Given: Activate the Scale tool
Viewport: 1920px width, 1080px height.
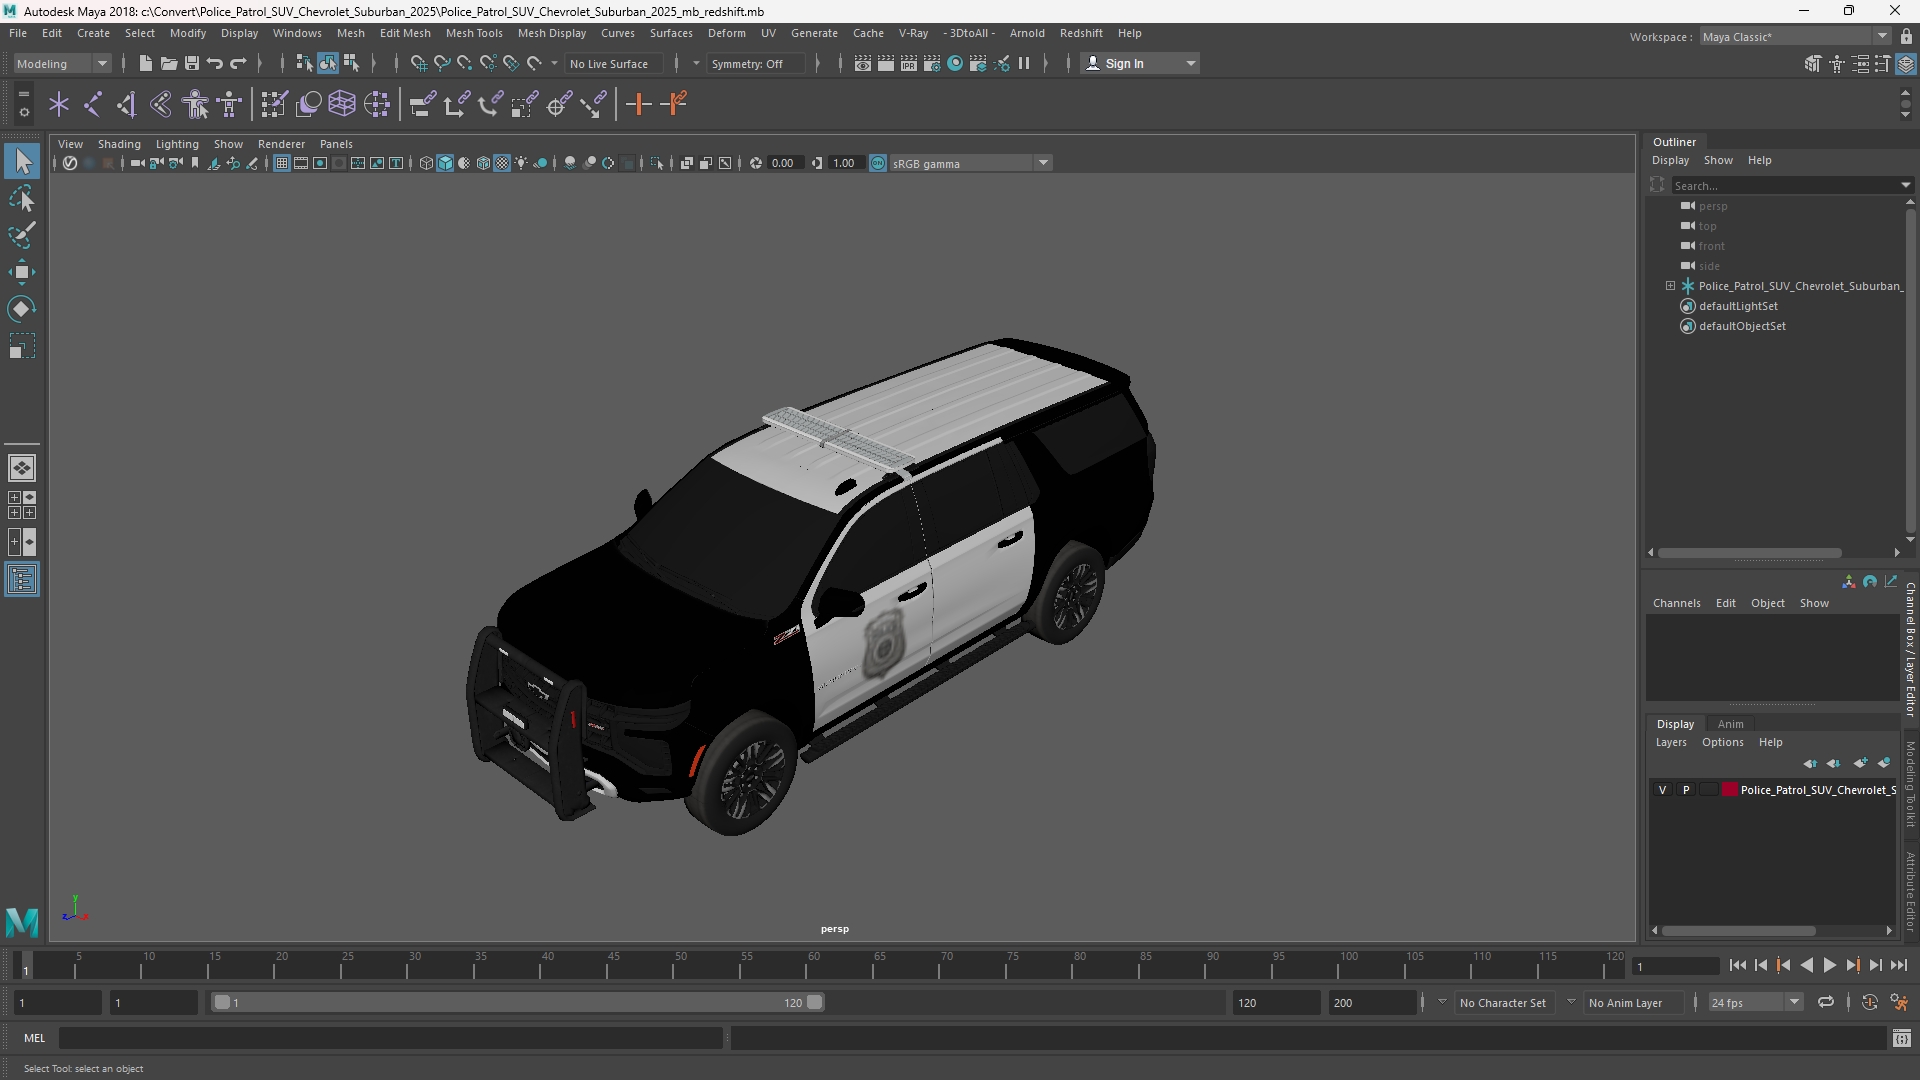Looking at the screenshot, I should coord(22,346).
